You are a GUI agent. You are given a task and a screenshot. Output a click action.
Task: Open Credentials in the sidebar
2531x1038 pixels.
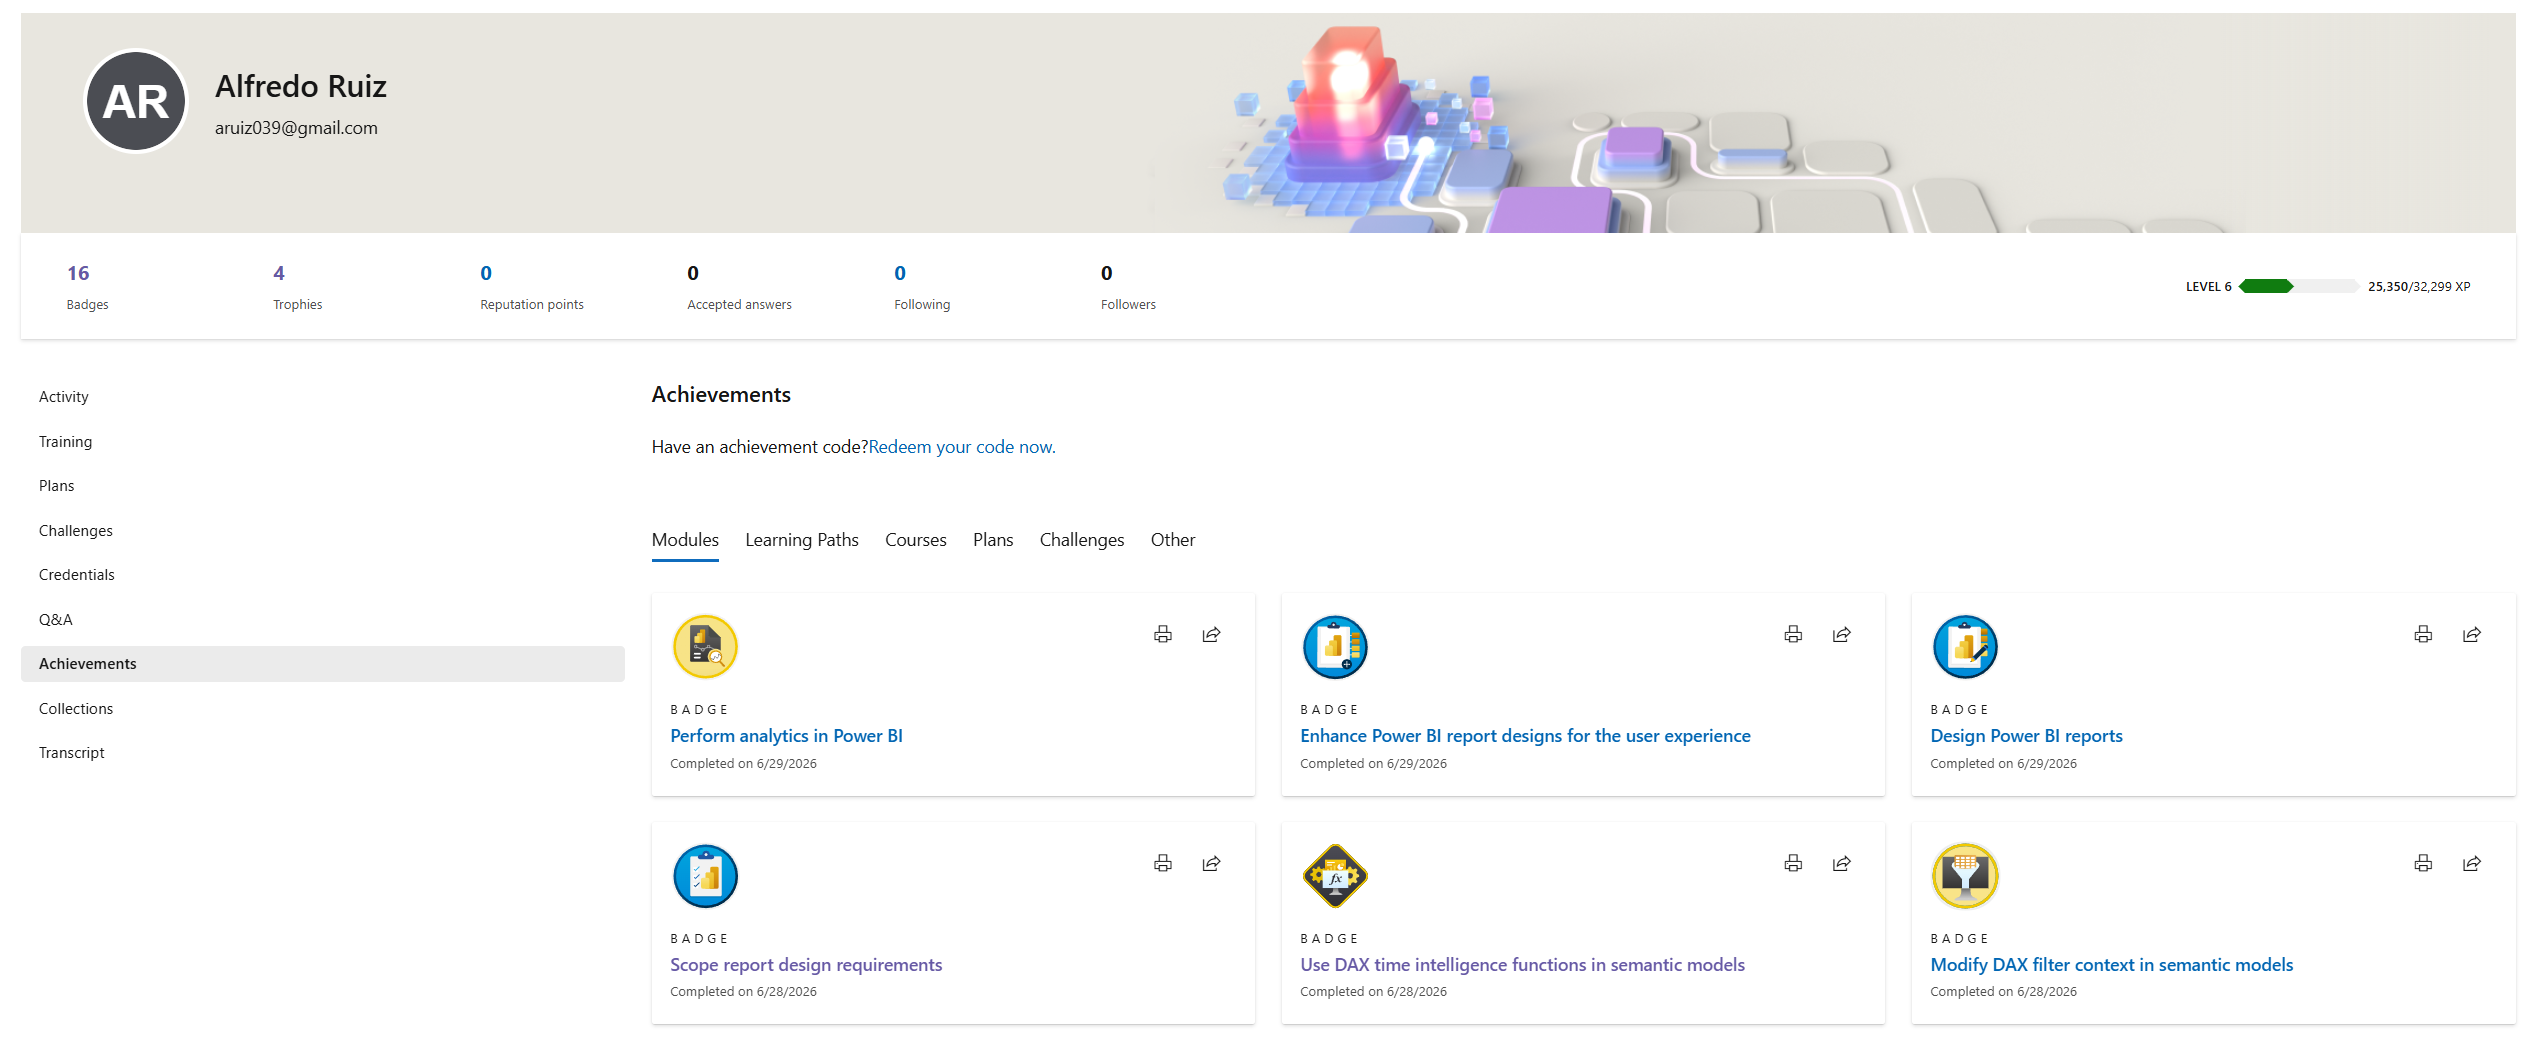[323, 575]
